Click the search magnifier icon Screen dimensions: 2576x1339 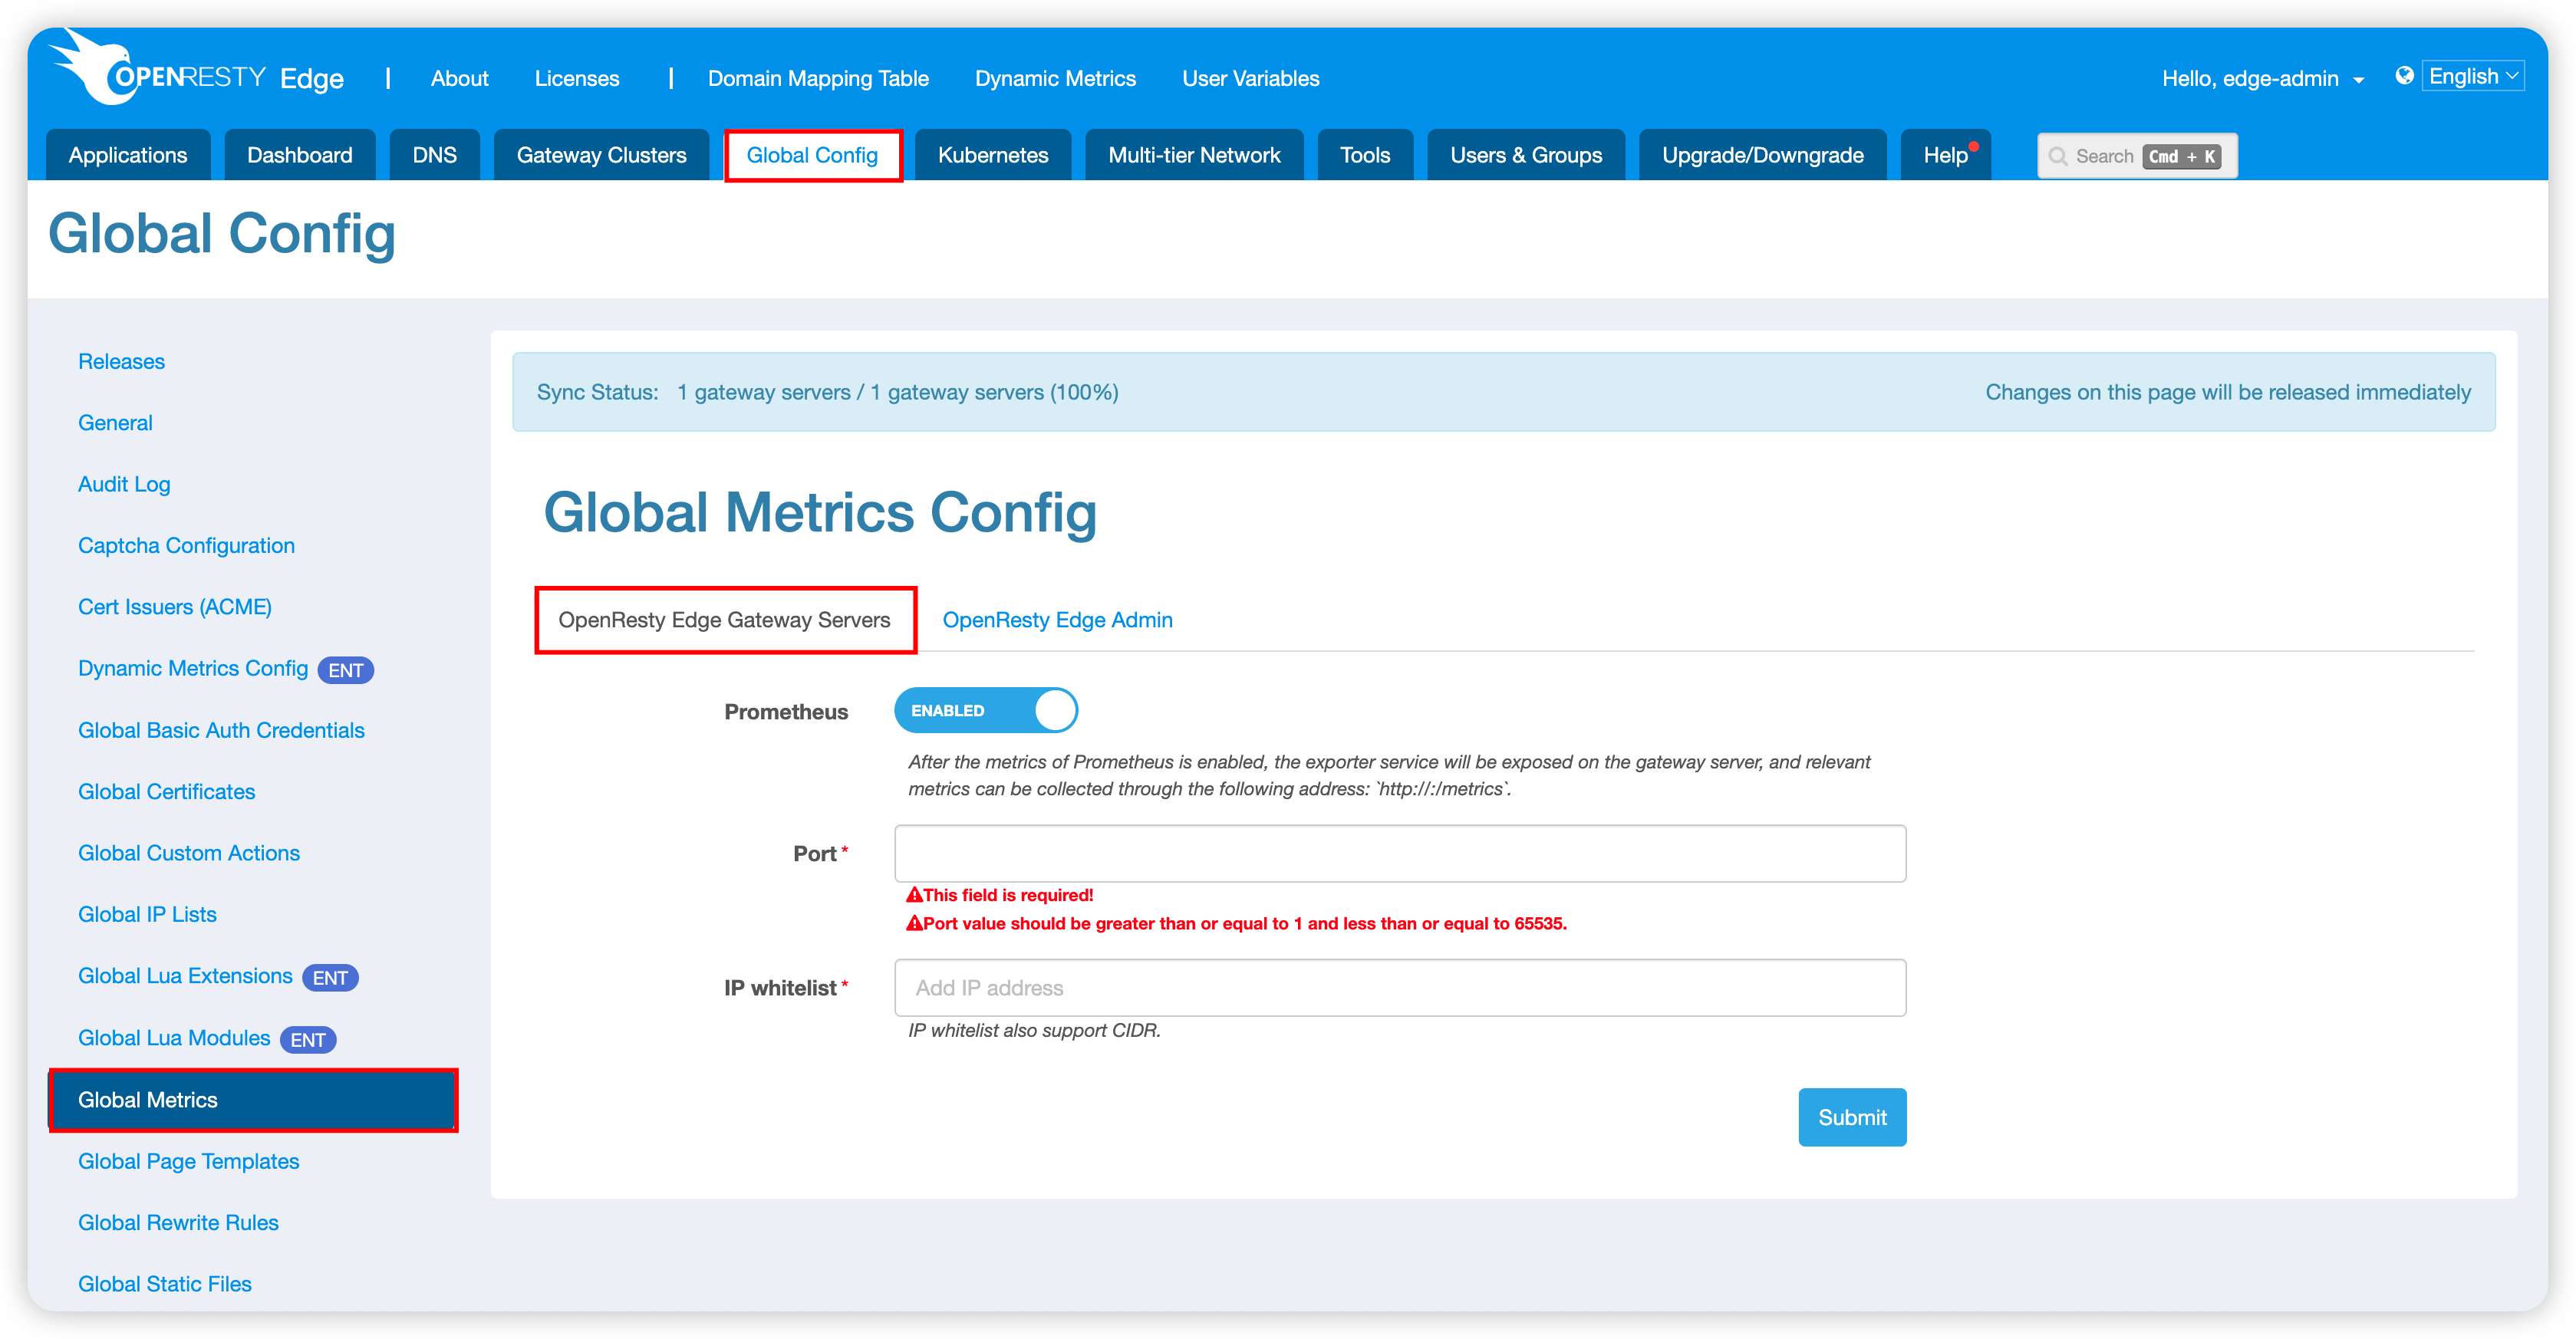(x=2057, y=156)
